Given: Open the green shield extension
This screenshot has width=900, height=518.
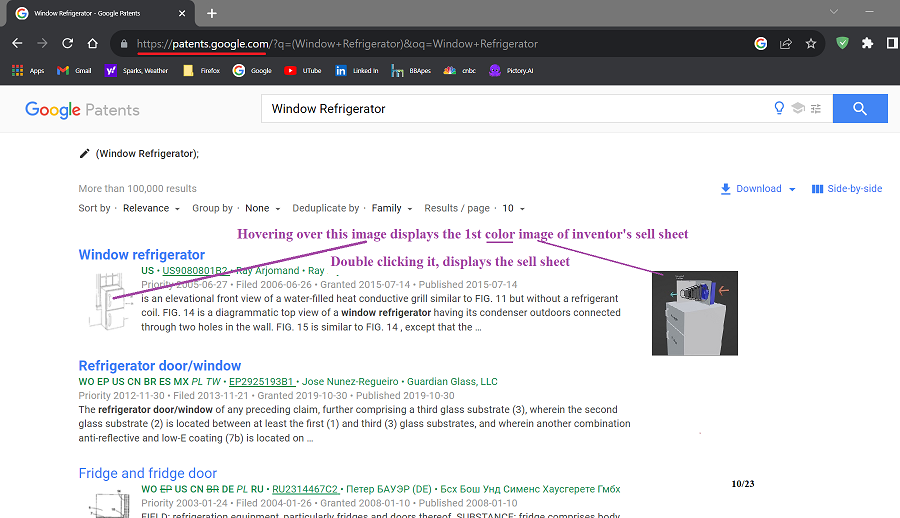Looking at the screenshot, I should (842, 43).
